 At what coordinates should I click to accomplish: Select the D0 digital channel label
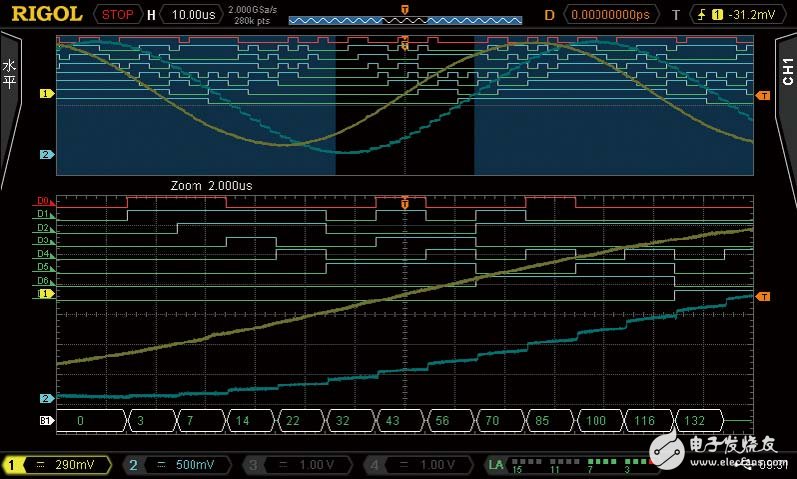[43, 201]
